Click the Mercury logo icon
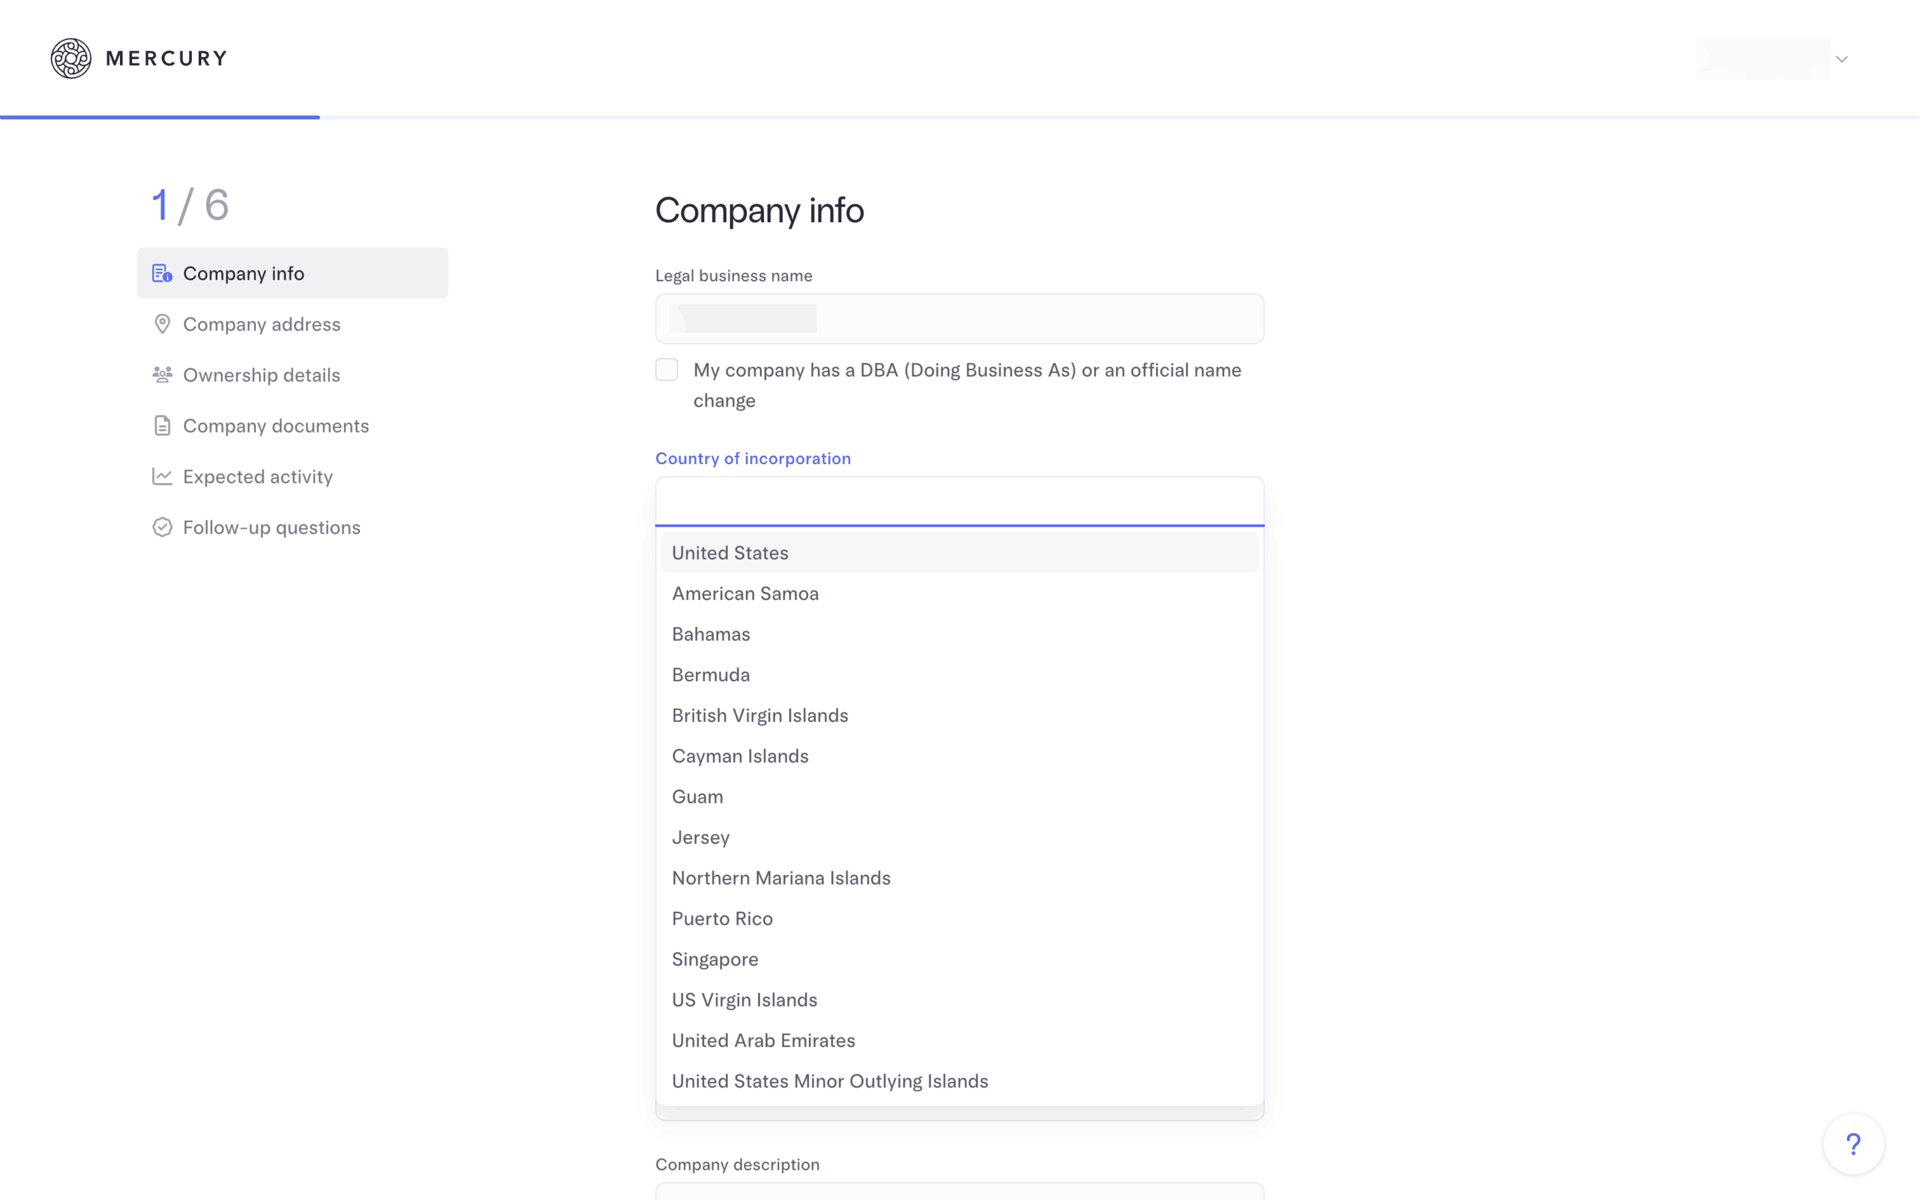This screenshot has height=1200, width=1920. 71,58
